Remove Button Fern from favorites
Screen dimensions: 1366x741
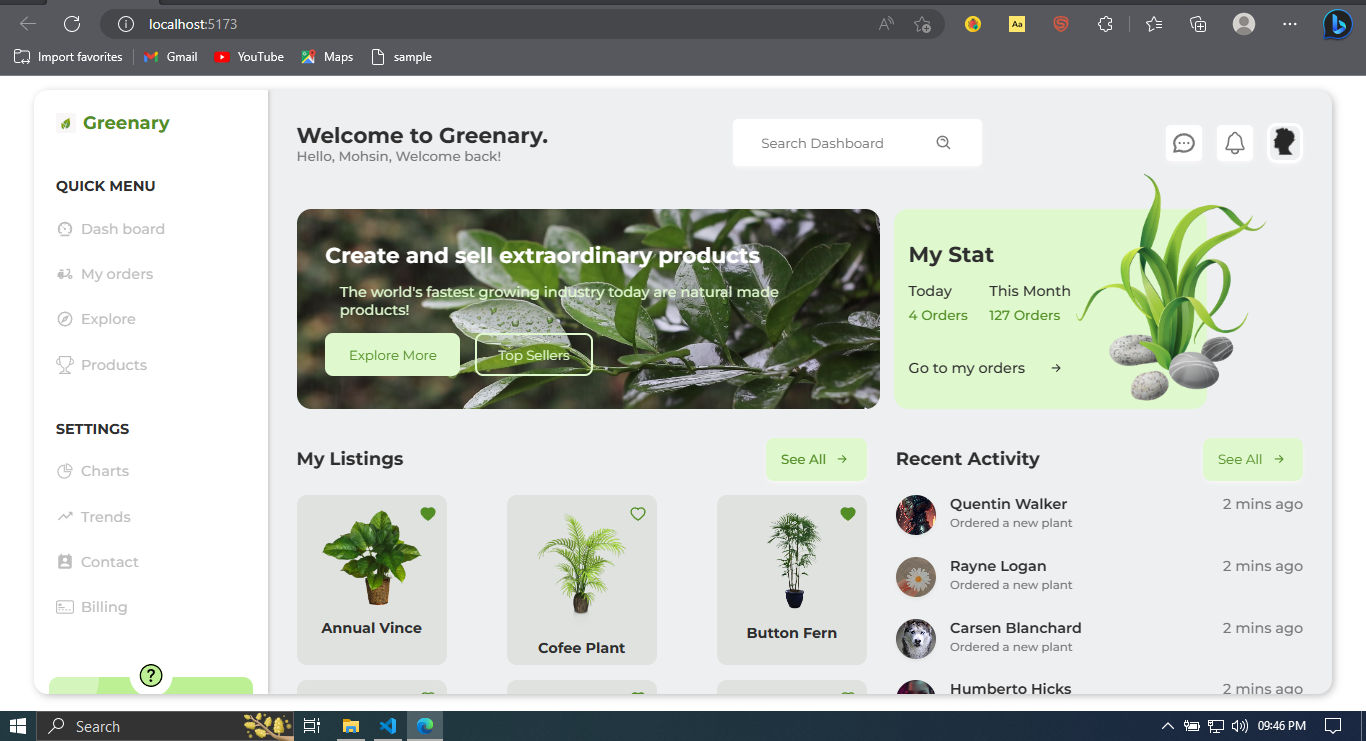click(x=848, y=513)
